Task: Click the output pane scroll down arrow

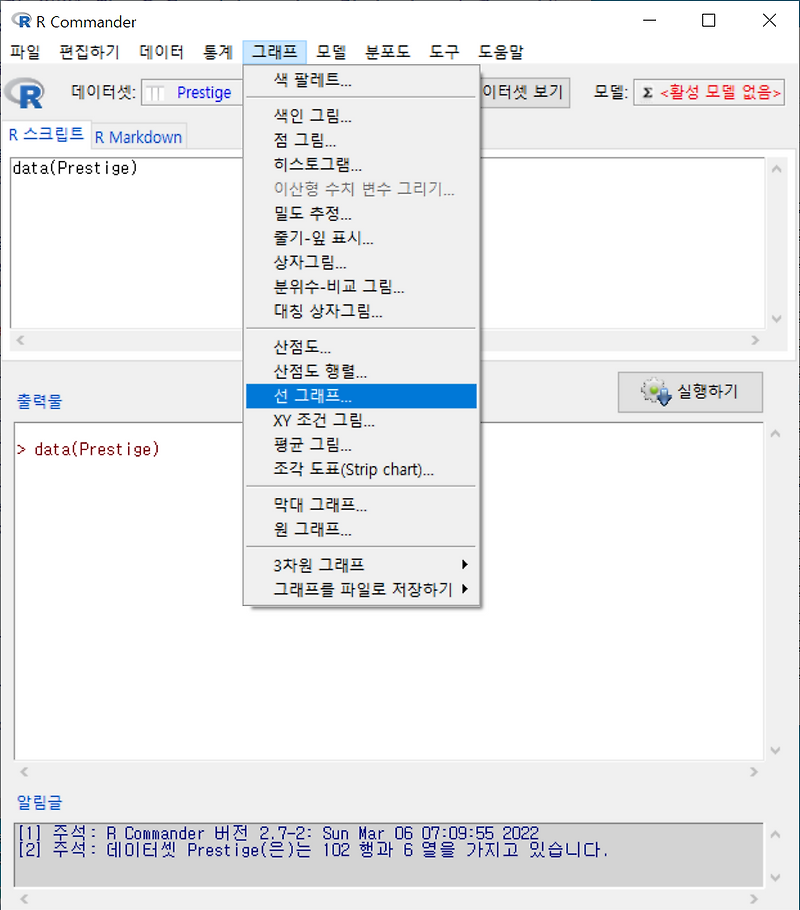Action: point(776,750)
